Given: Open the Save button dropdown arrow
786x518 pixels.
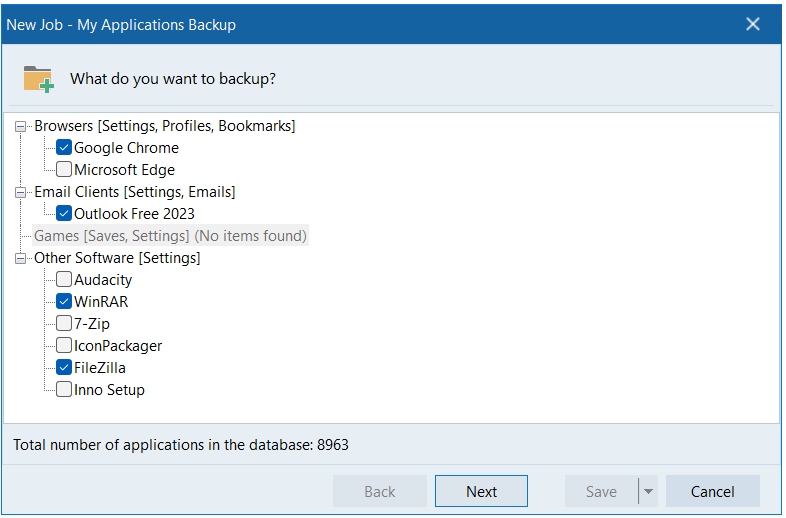Looking at the screenshot, I should coord(648,491).
